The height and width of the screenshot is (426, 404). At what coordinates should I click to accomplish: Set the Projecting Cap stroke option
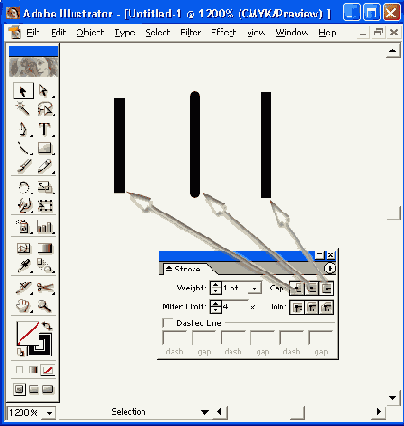click(326, 288)
